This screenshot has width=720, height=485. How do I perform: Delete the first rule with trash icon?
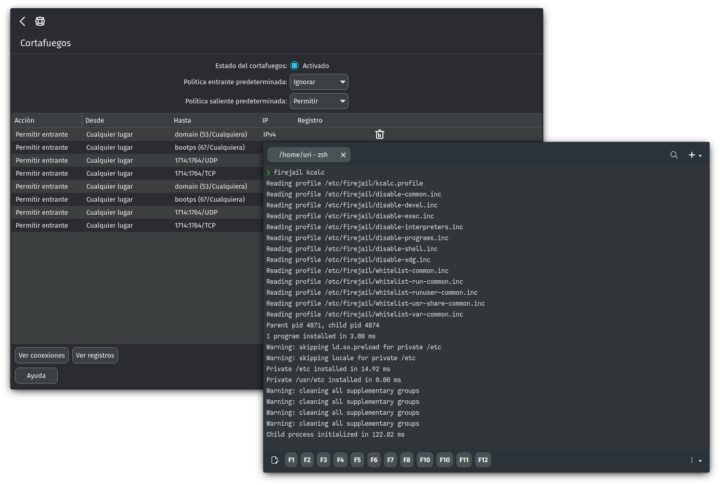click(x=379, y=134)
